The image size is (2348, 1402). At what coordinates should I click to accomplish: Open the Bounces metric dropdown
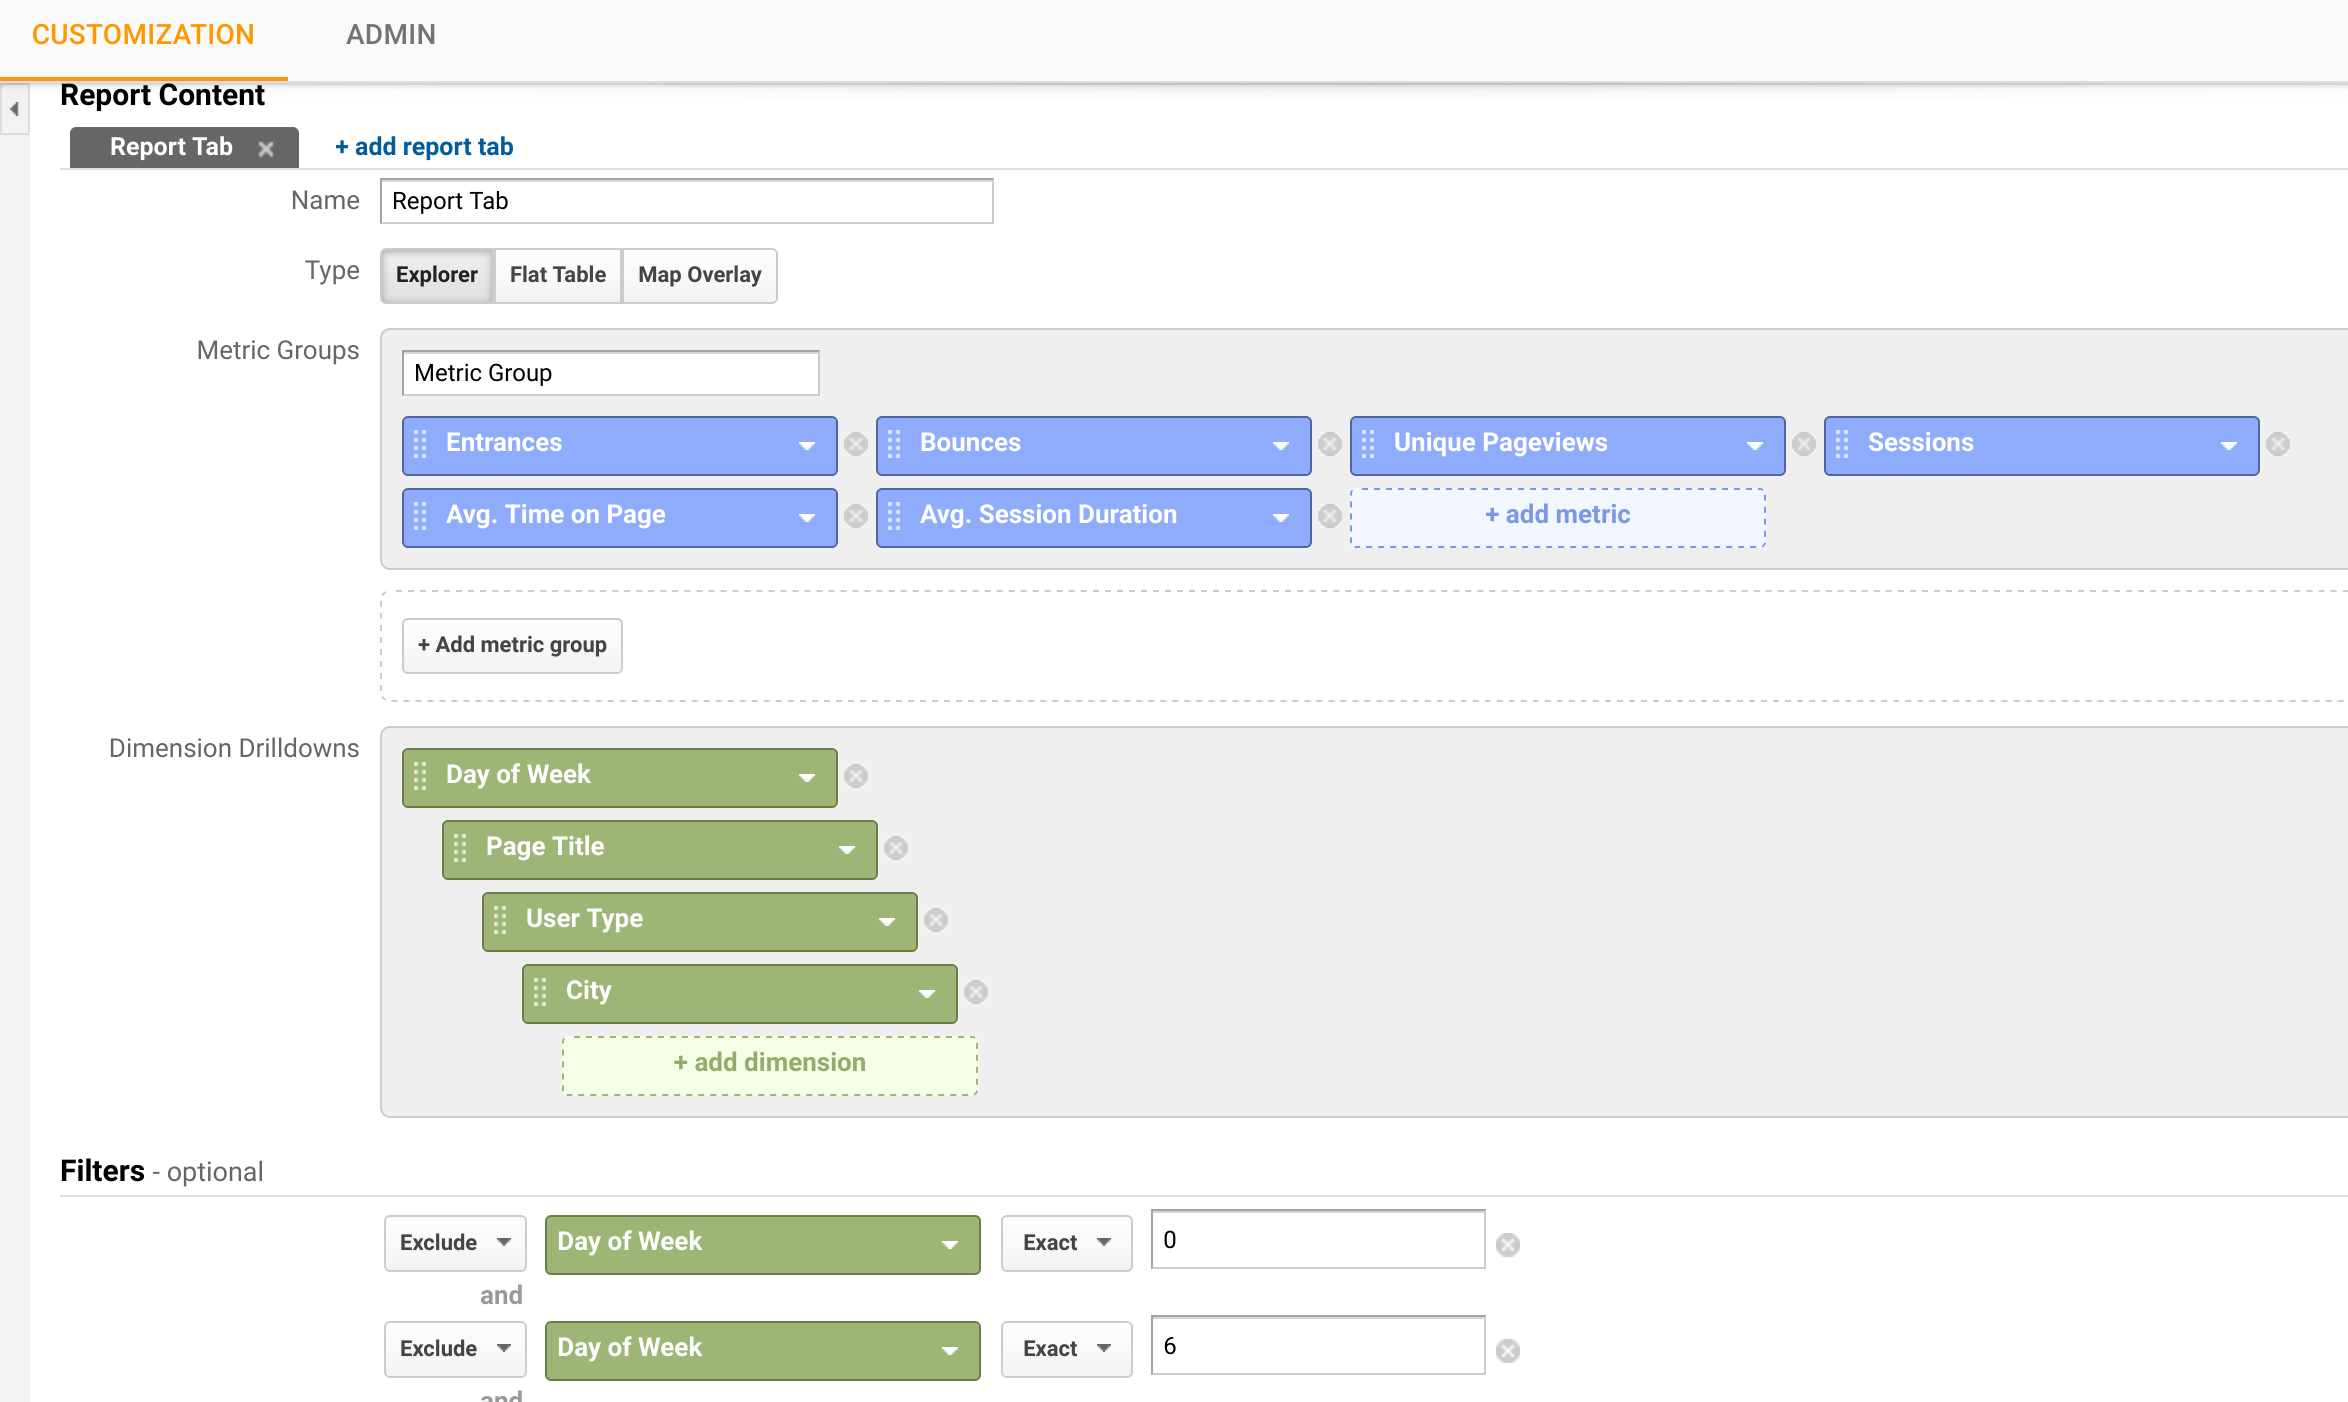point(1283,444)
